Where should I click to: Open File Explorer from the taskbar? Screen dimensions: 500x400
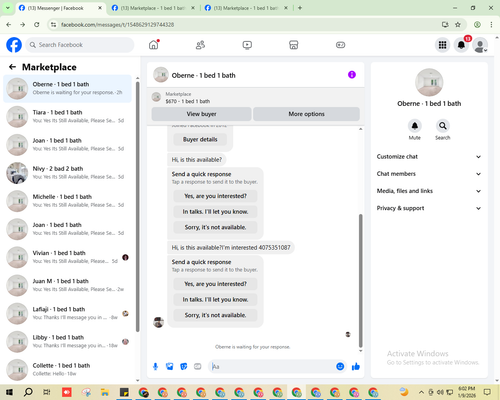pyautogui.click(x=105, y=392)
